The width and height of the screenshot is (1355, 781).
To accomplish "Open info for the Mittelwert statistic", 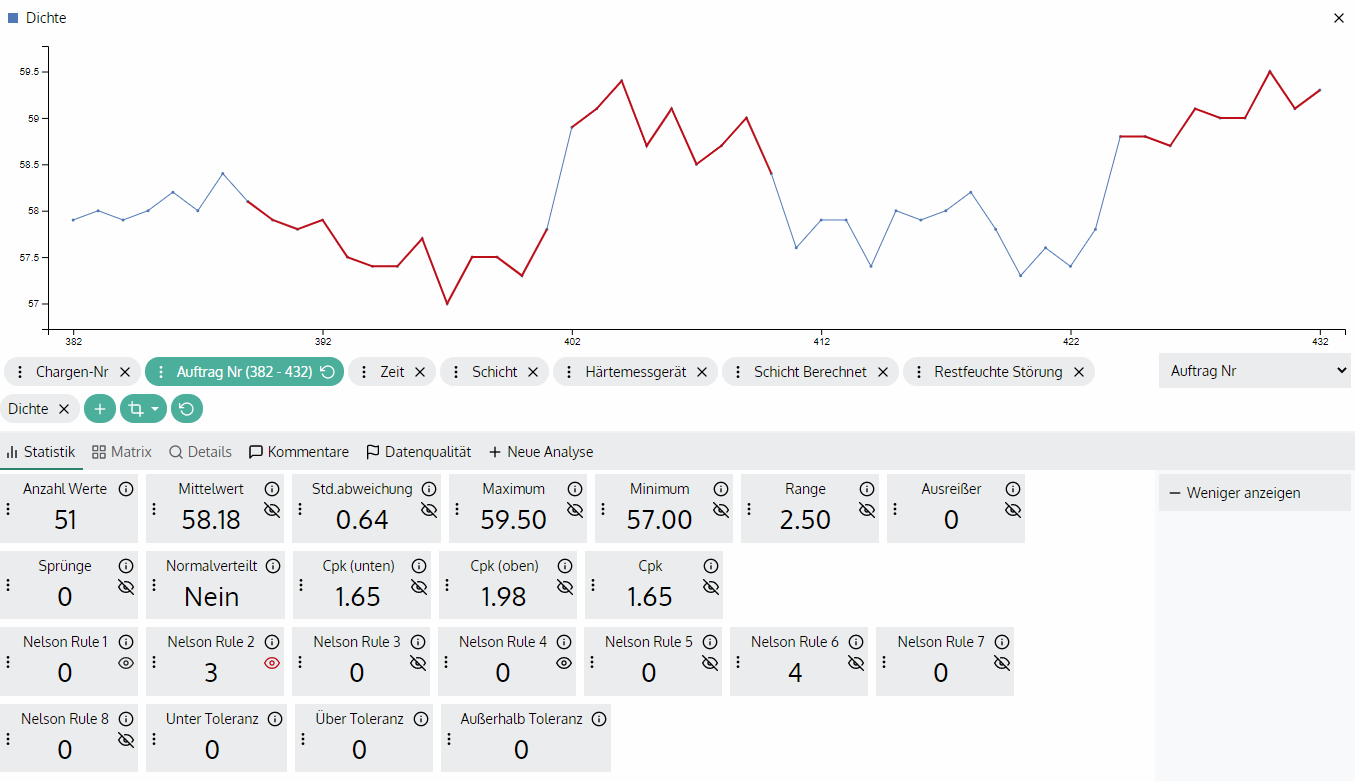I will (272, 489).
